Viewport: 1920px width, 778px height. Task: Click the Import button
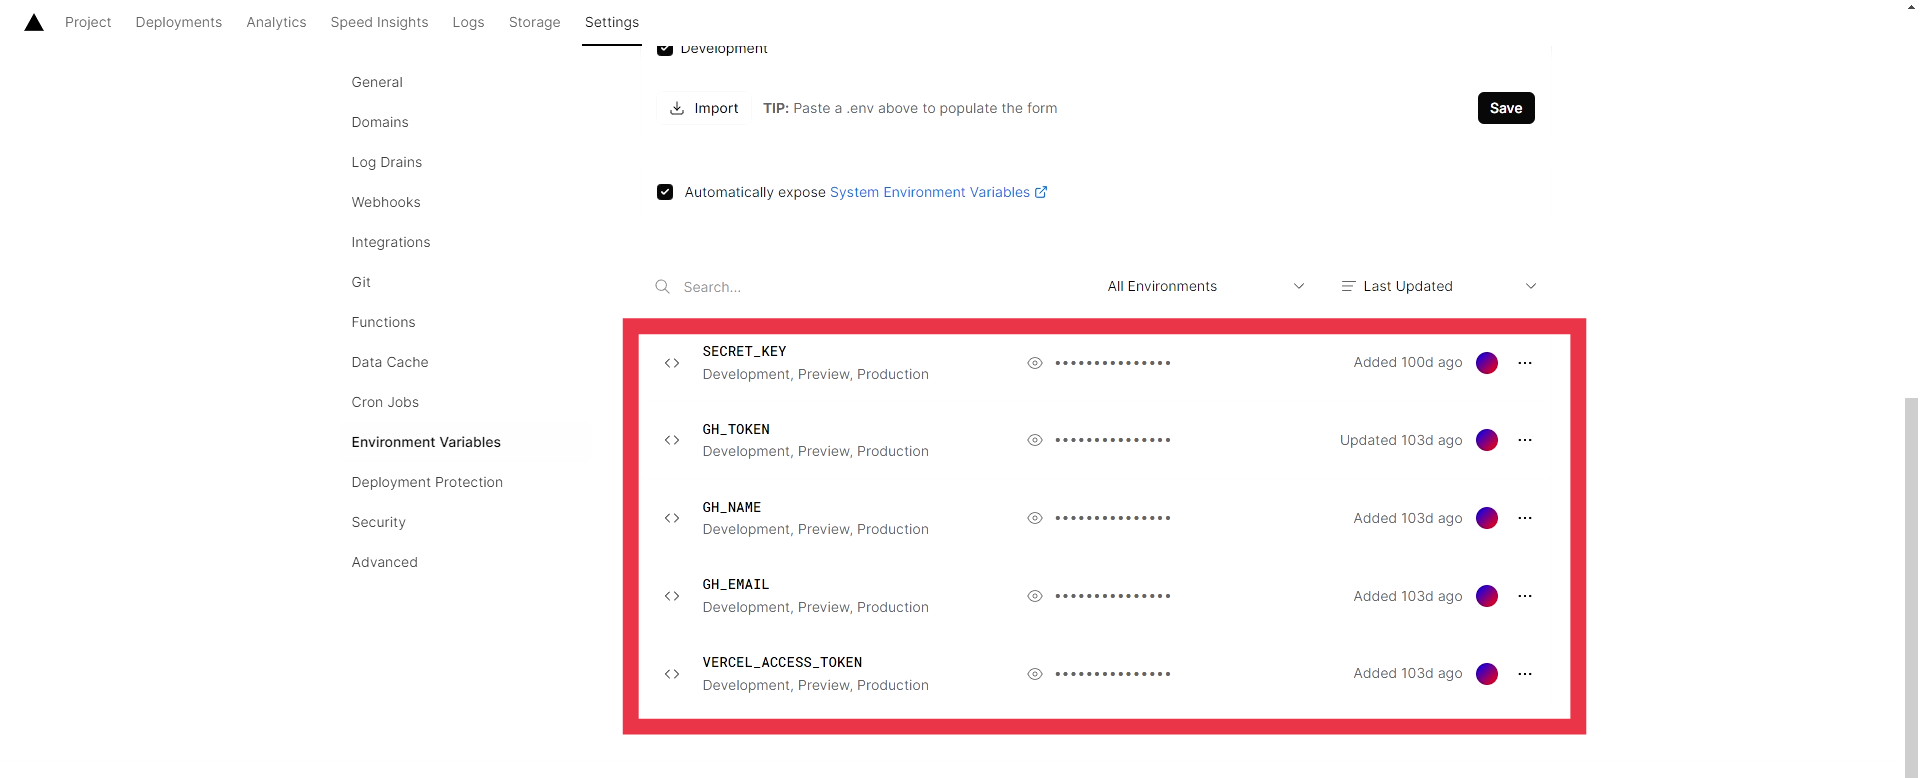[704, 108]
